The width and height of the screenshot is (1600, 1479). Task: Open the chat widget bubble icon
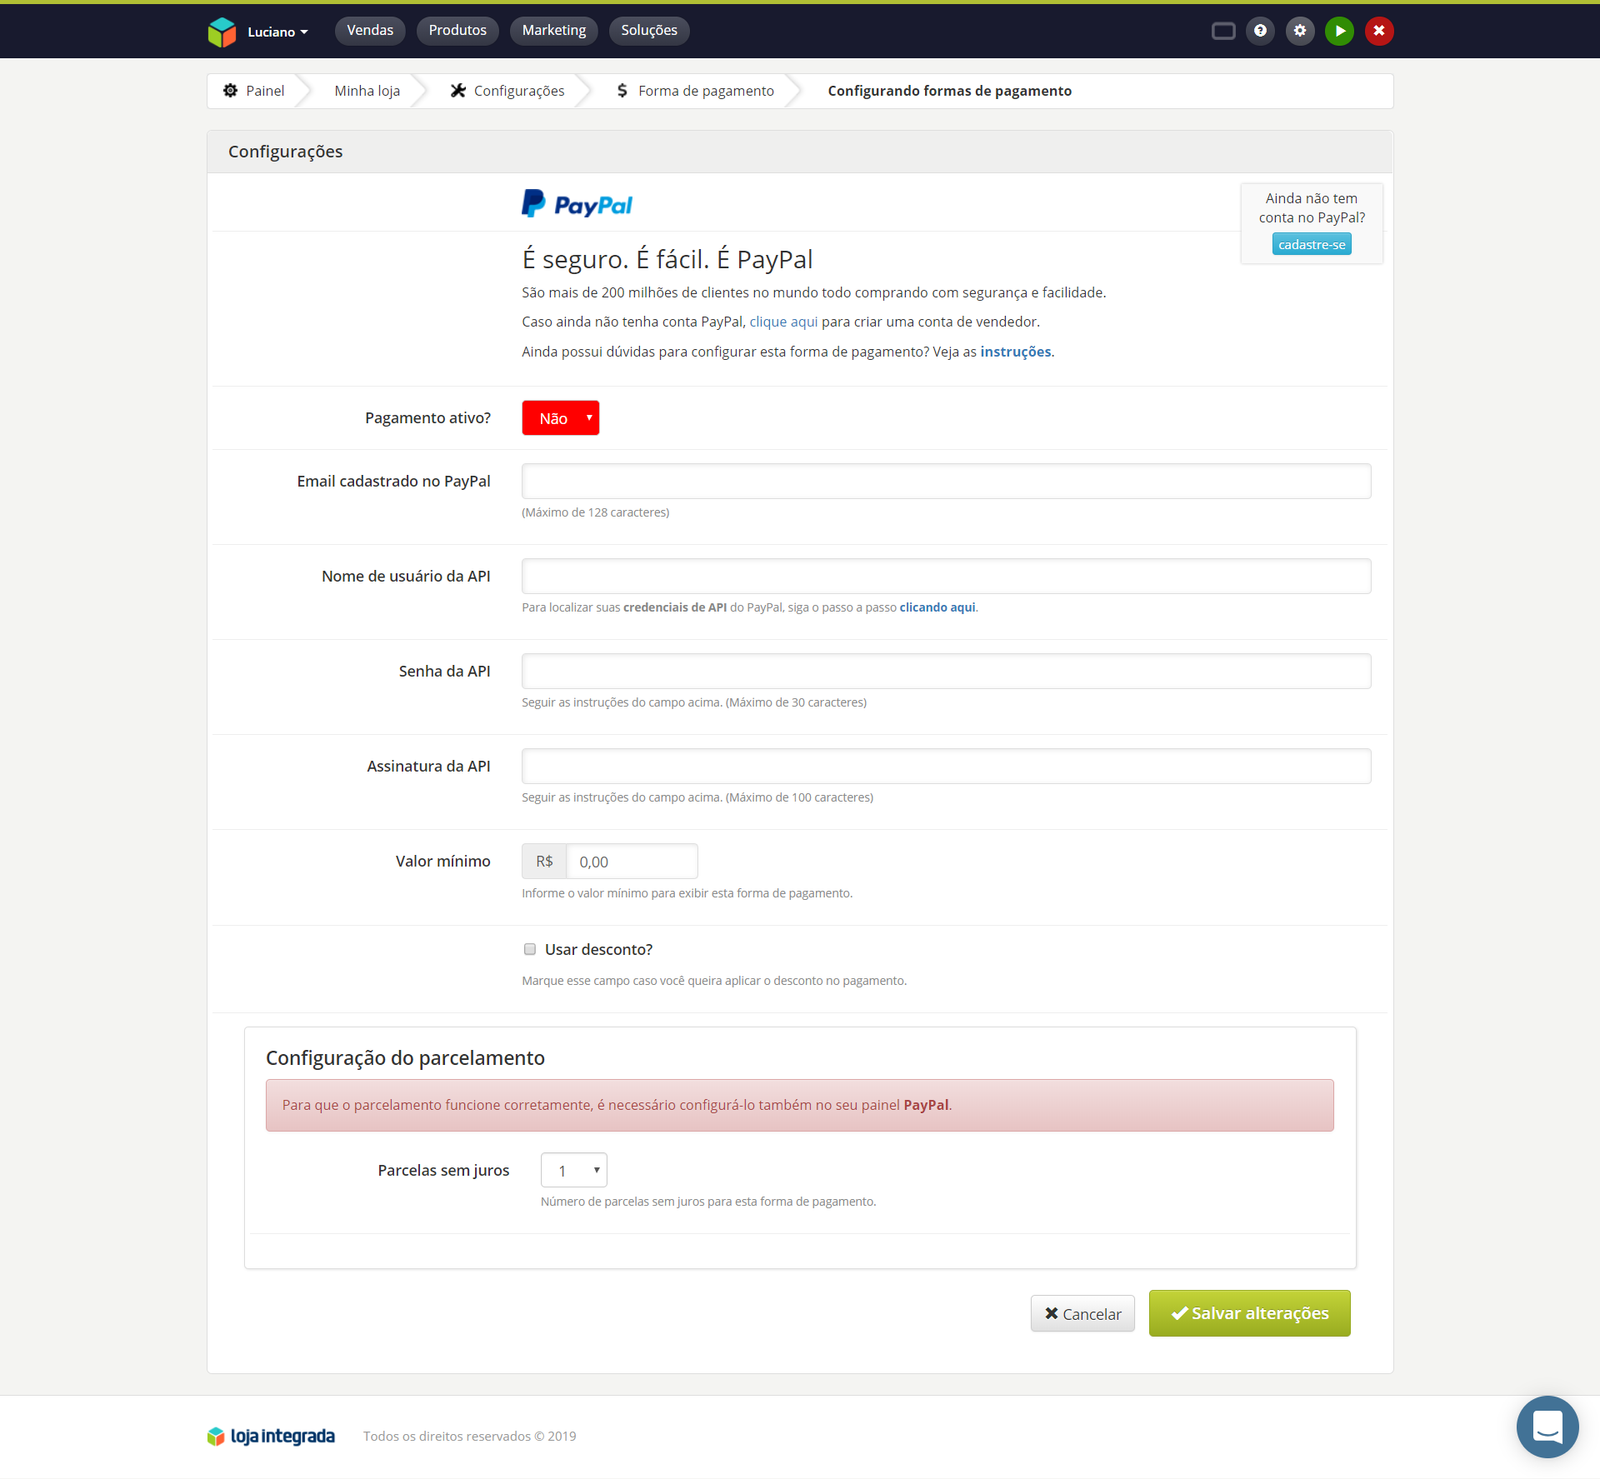tap(1547, 1426)
